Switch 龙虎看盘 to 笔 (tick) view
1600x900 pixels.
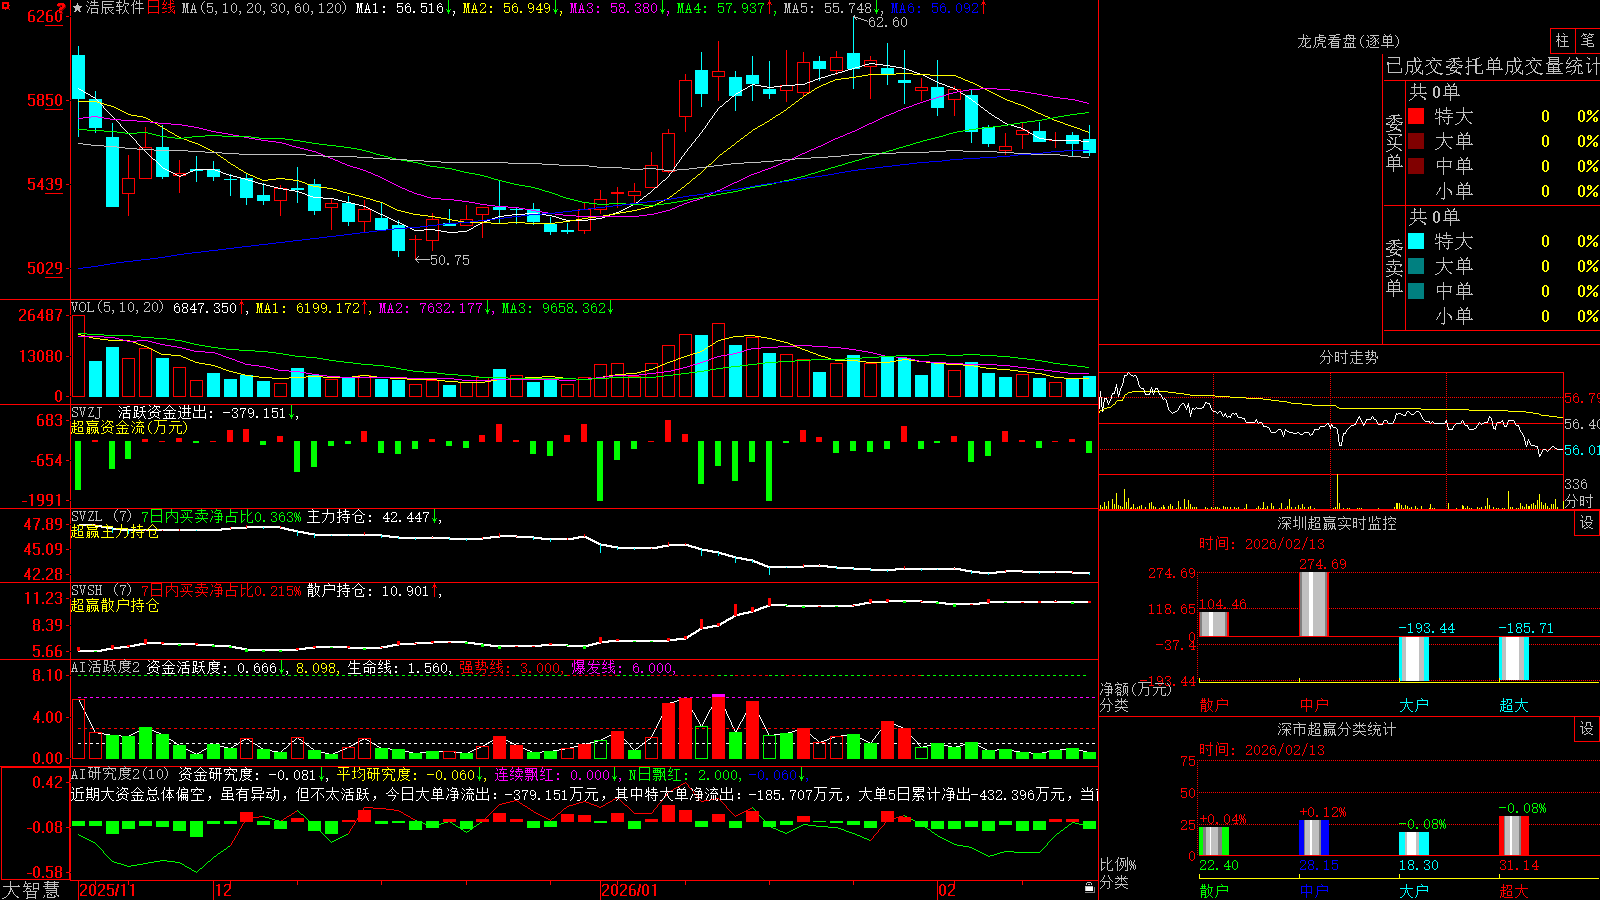pyautogui.click(x=1587, y=40)
